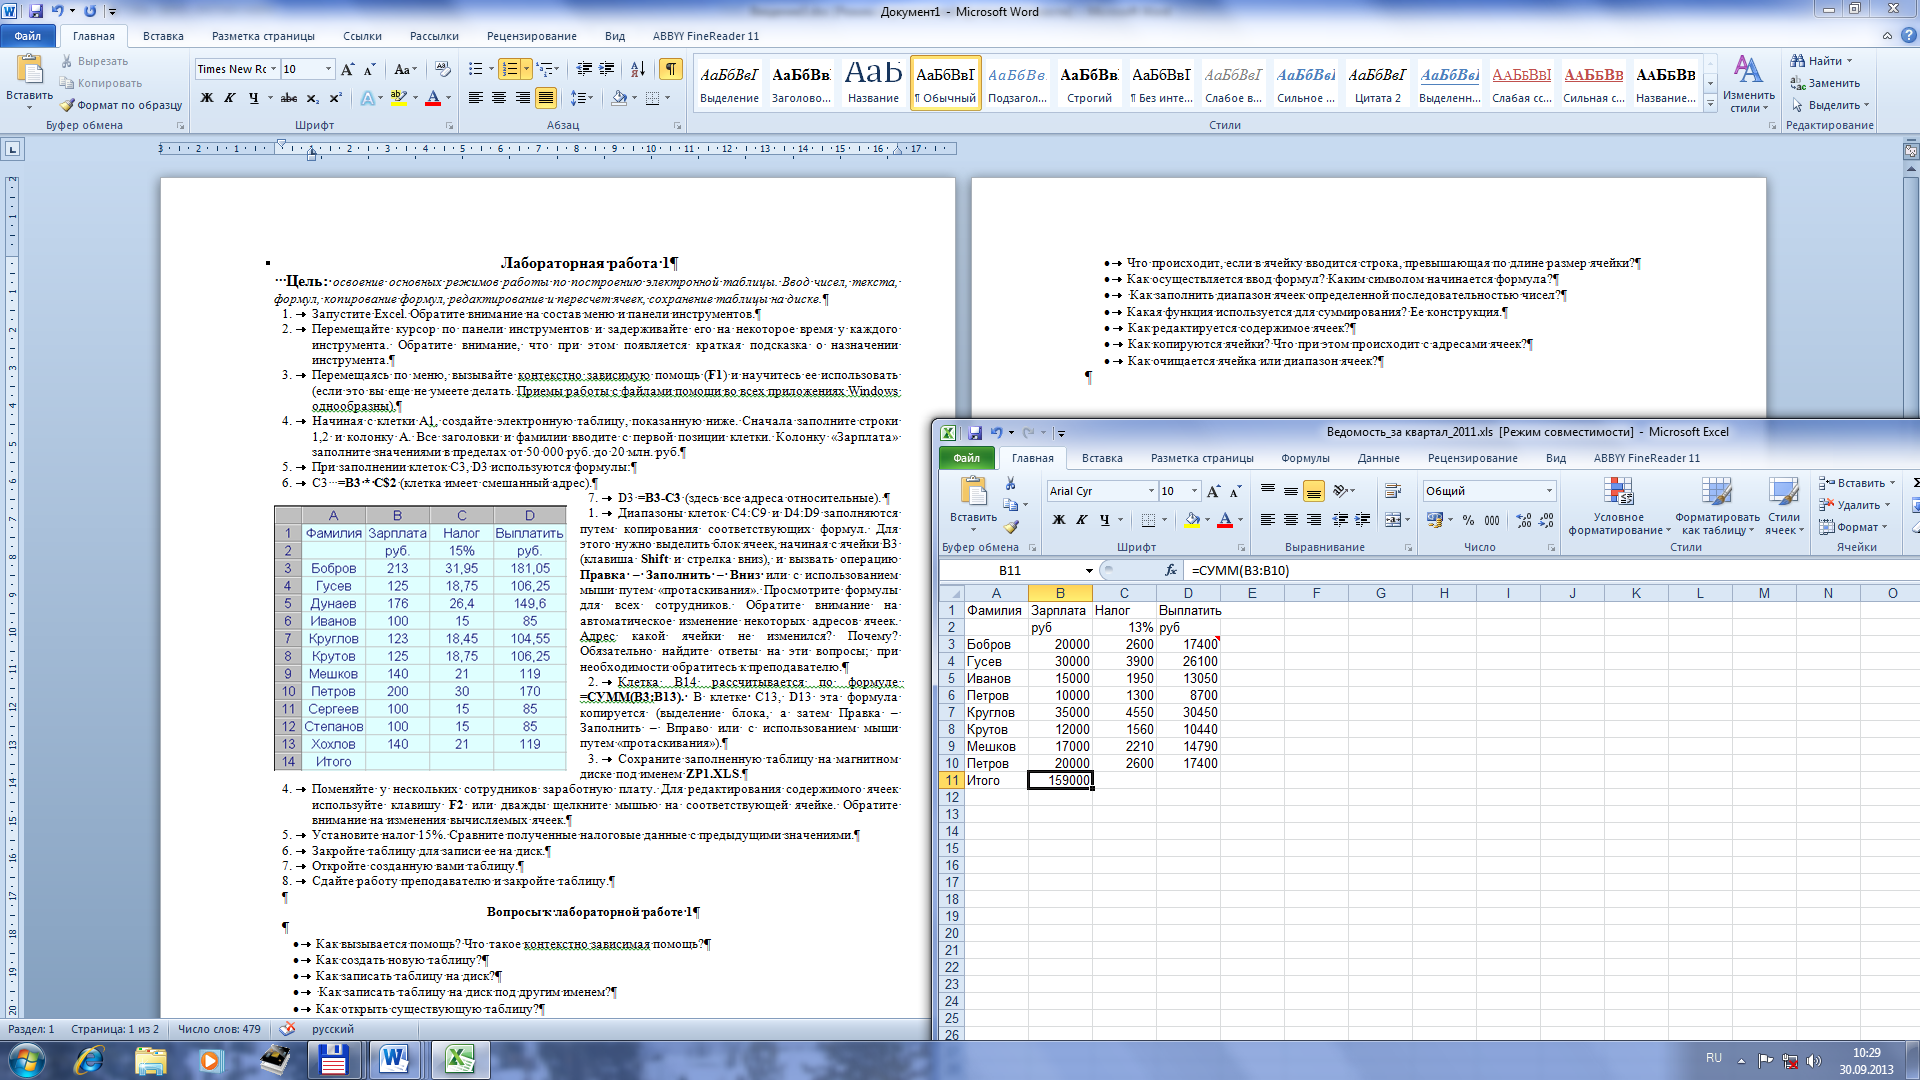Toggle bold Ж in Word ribbon

click(207, 98)
